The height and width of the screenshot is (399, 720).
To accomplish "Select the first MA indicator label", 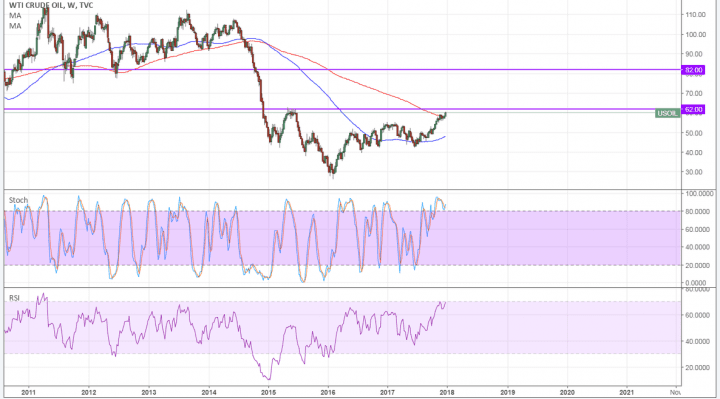I will click(x=15, y=16).
